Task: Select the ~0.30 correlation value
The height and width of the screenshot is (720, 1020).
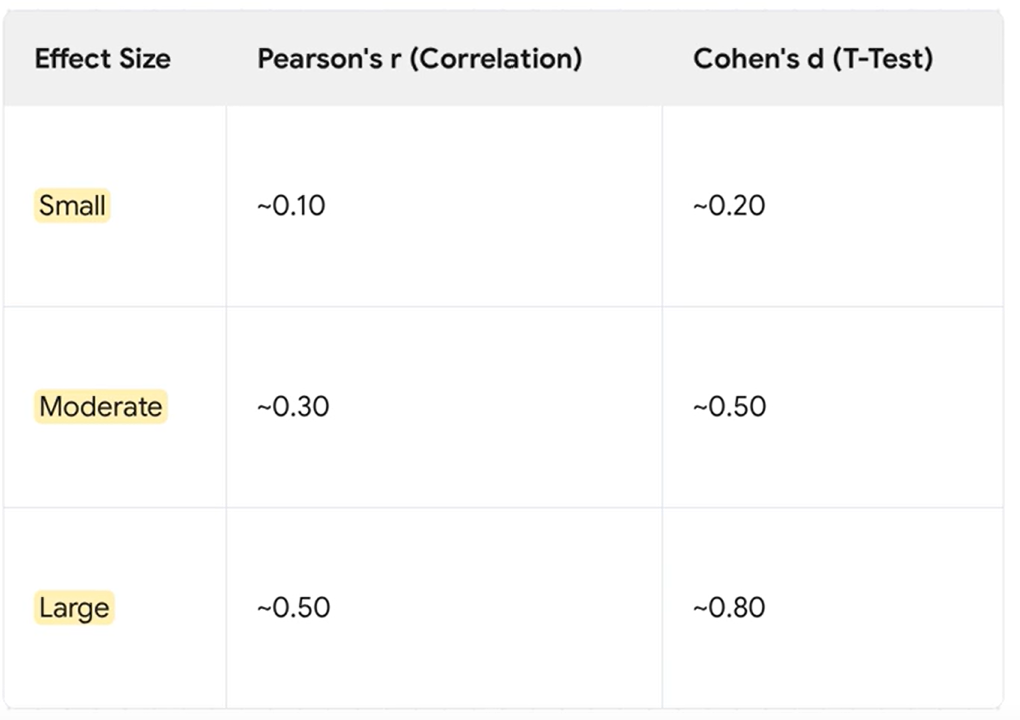Action: point(293,407)
